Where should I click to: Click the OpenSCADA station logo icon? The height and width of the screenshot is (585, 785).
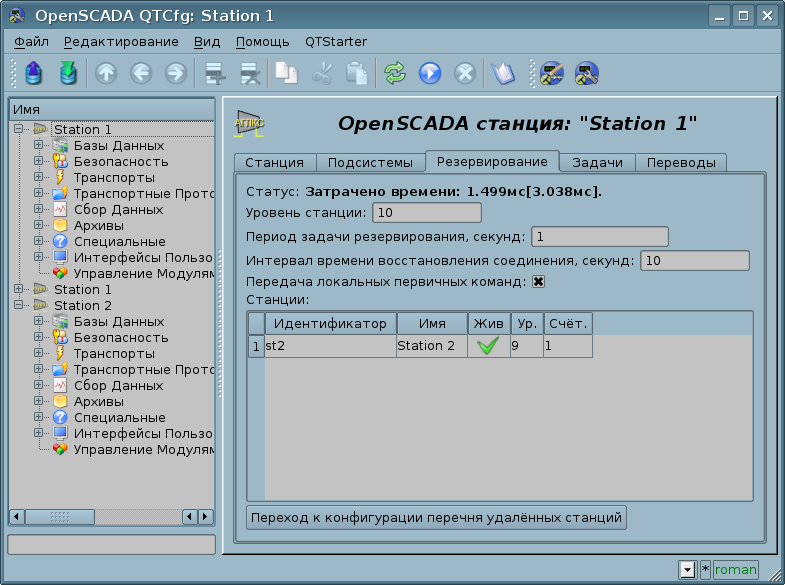click(249, 123)
